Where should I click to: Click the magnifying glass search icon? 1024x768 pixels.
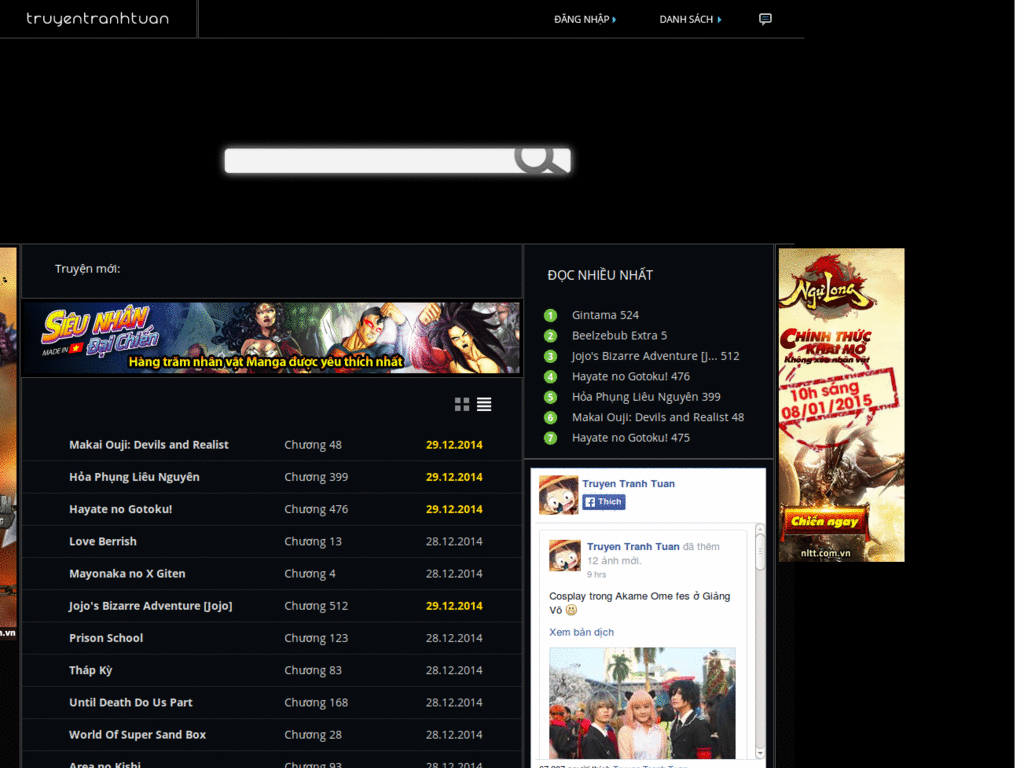pyautogui.click(x=540, y=158)
